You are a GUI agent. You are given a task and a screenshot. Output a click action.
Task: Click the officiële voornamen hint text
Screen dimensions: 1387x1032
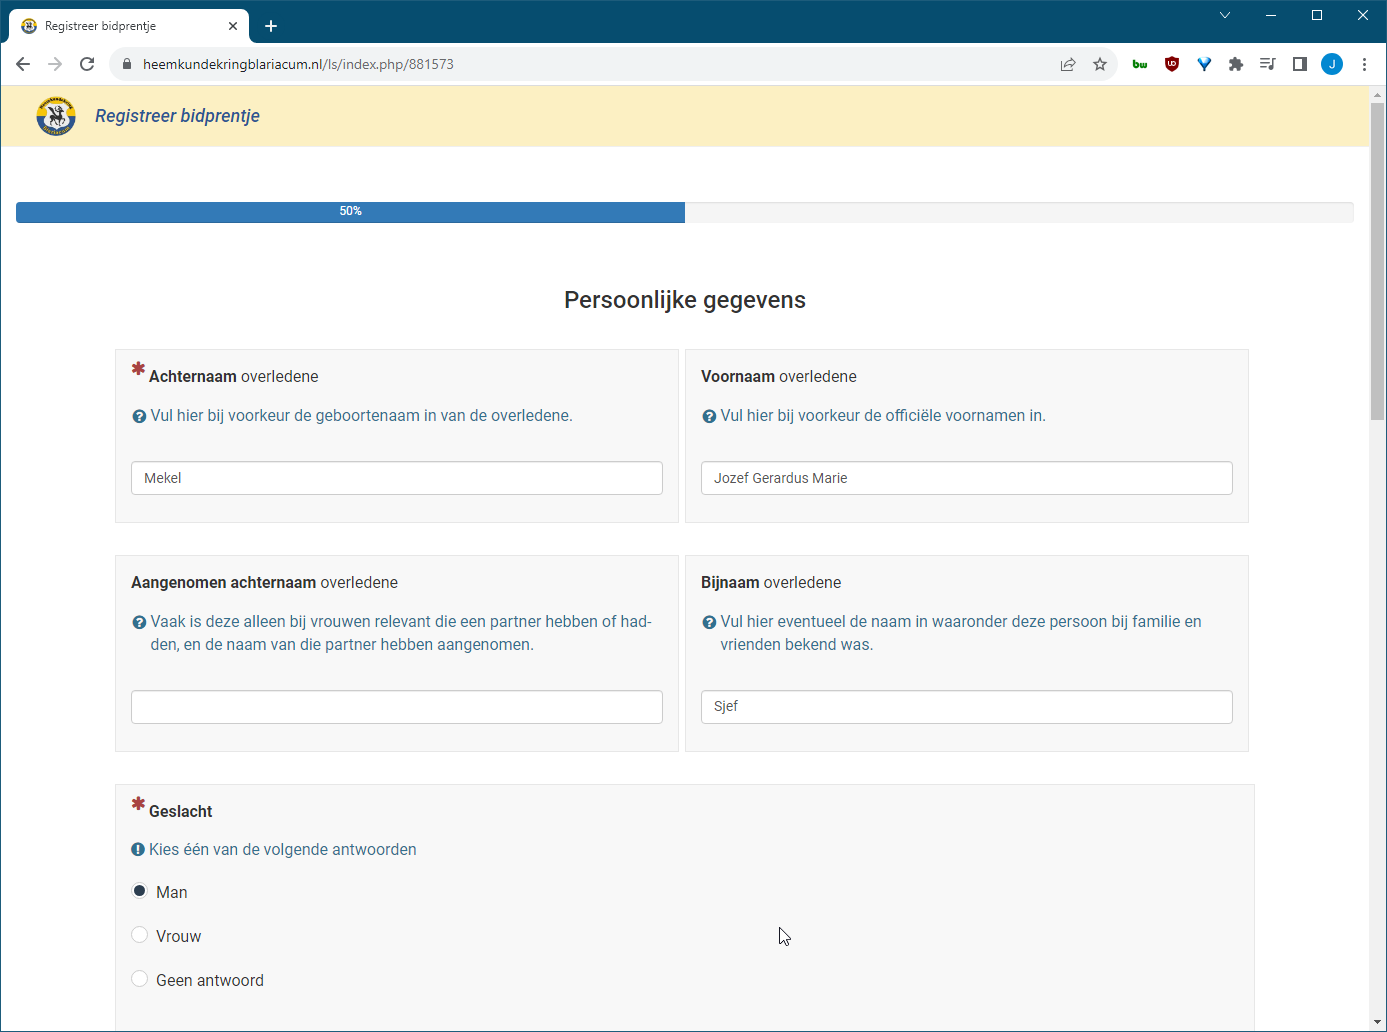[883, 416]
